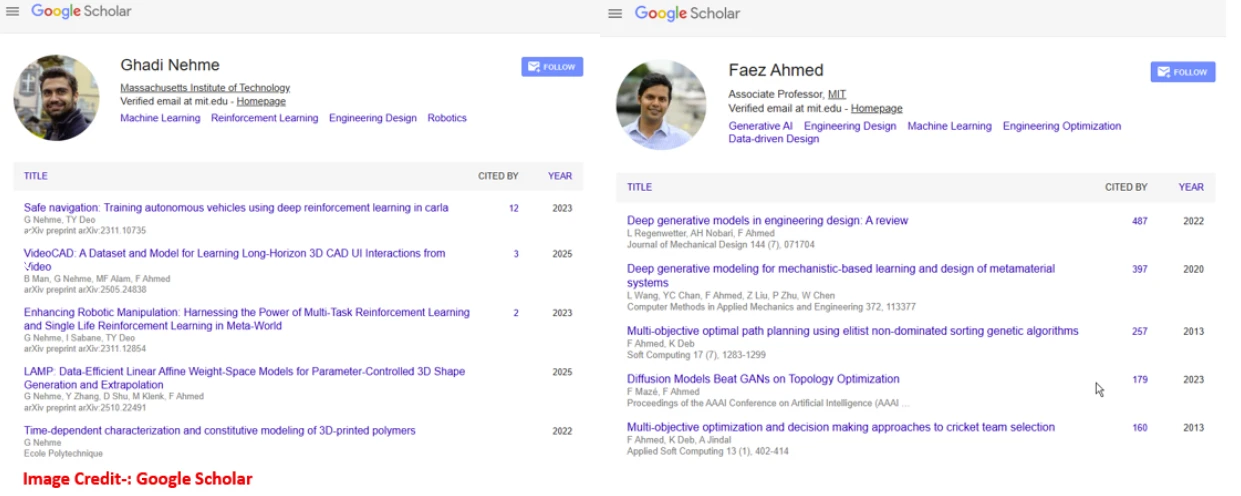Image resolution: width=1241 pixels, height=496 pixels.
Task: View 12 citations for Safe navigation paper
Action: 513,209
